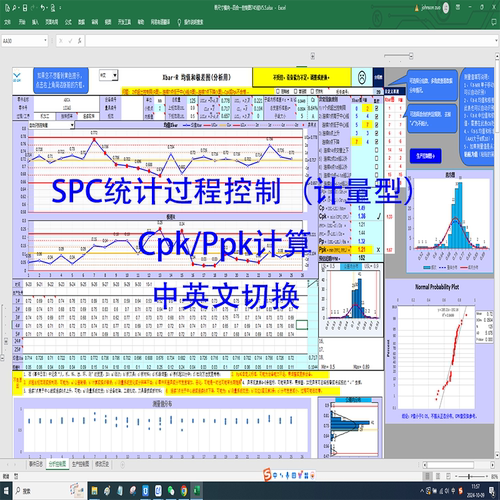This screenshot has height=500, width=500.
Task: Click the johnson.xue account name
Action: click(431, 7)
